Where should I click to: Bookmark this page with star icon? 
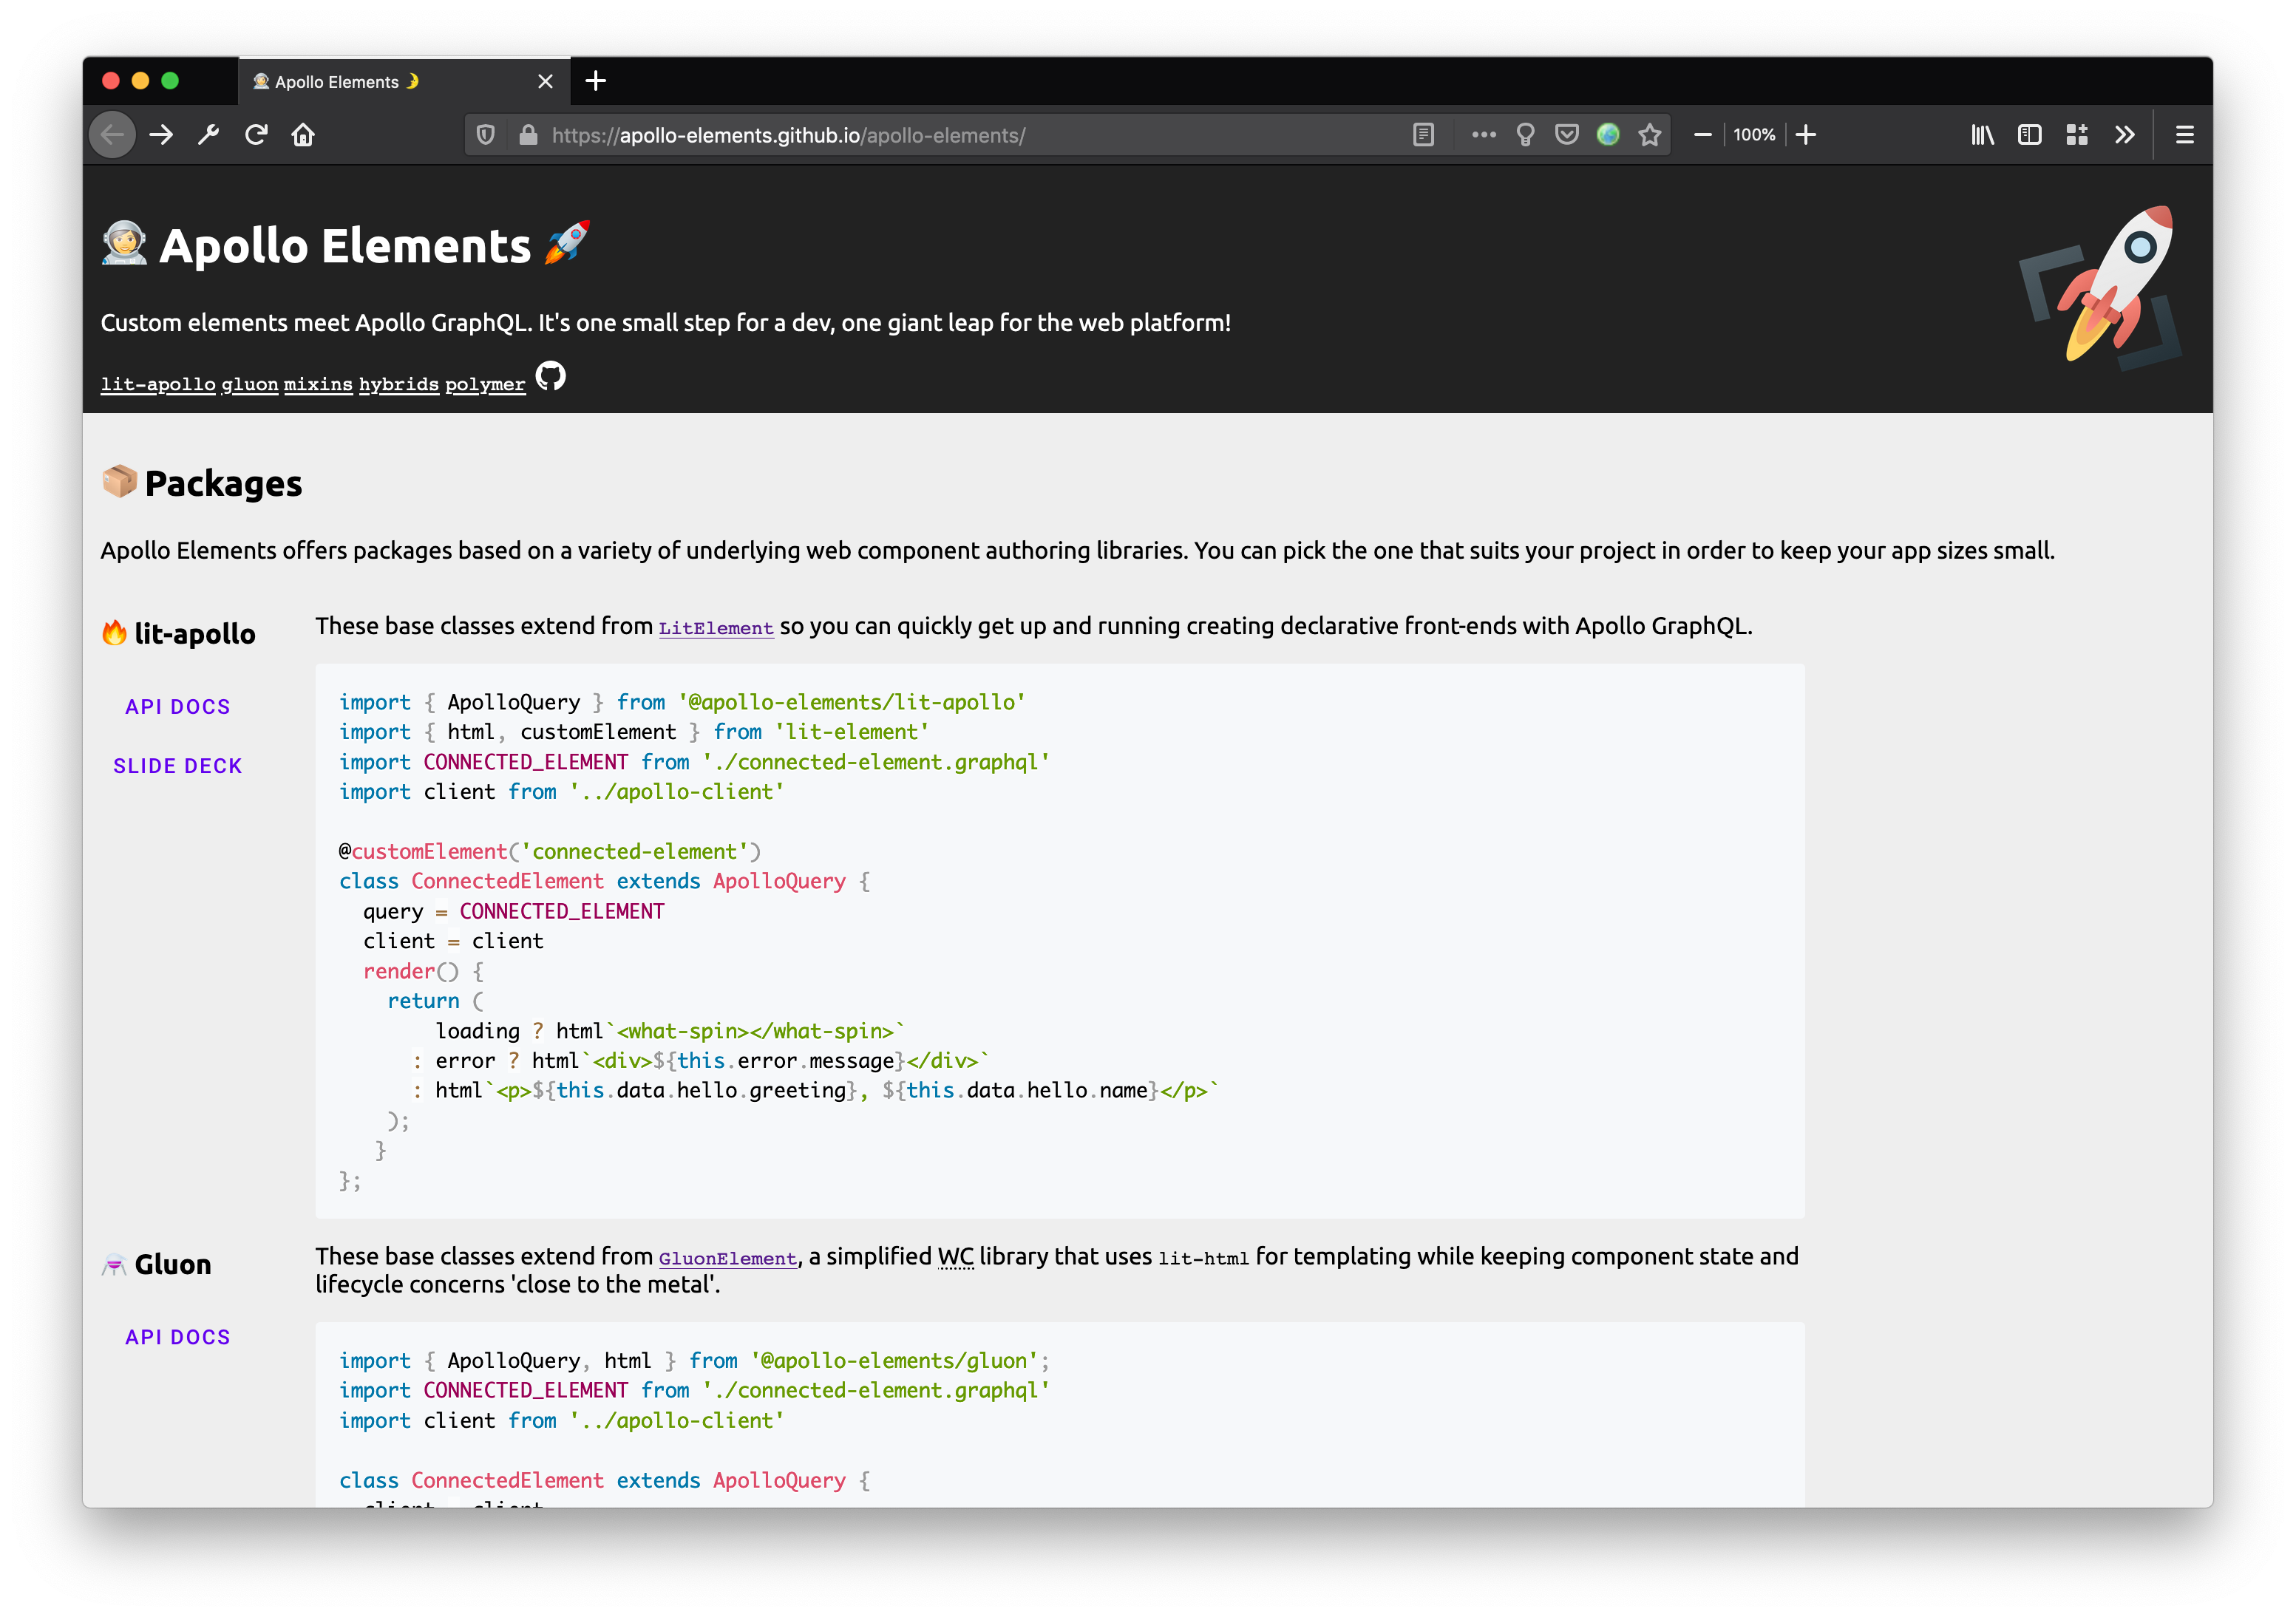(1649, 135)
